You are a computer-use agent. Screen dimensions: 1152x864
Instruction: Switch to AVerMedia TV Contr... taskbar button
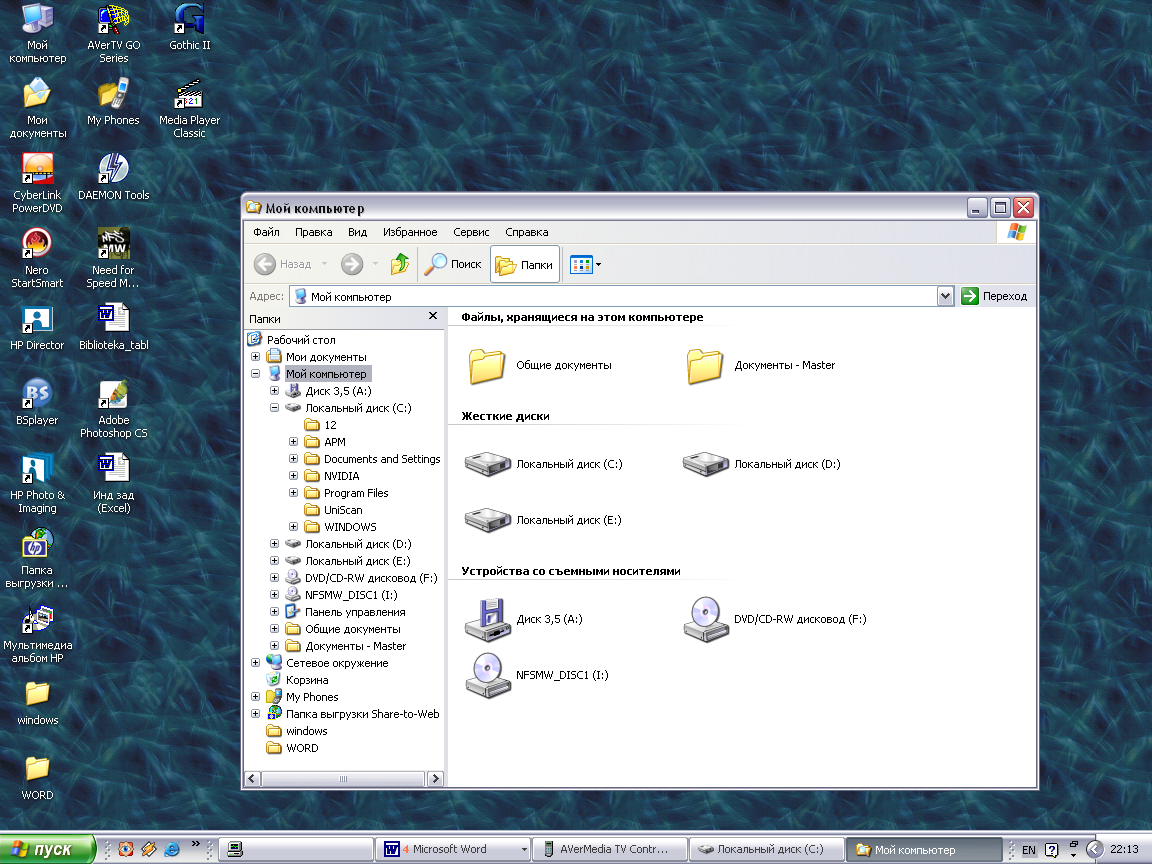(x=610, y=849)
